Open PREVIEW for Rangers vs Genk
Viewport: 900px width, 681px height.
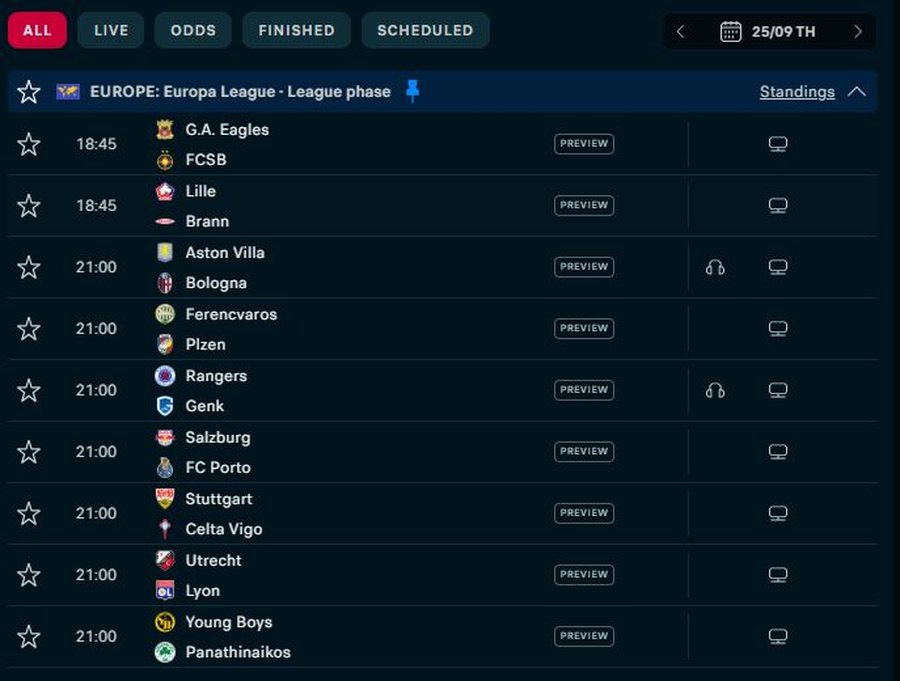pos(584,390)
